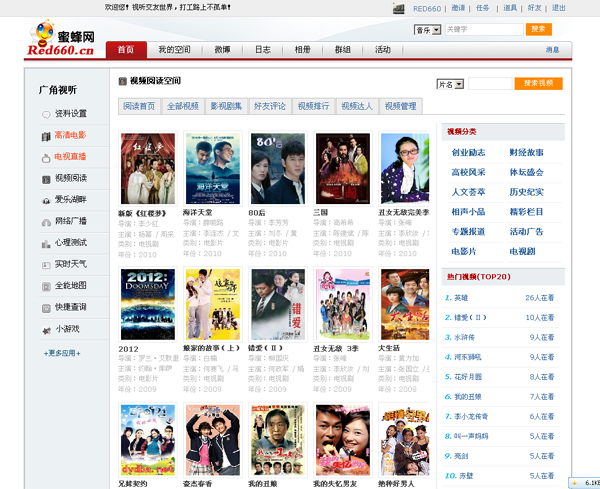Select the 电影片 video category
This screenshot has height=489, width=600.
click(x=464, y=251)
